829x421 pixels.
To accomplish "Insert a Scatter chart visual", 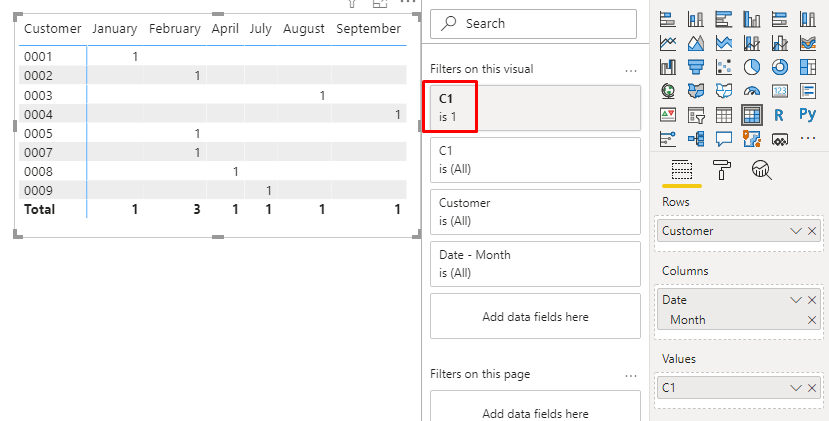I will [724, 67].
